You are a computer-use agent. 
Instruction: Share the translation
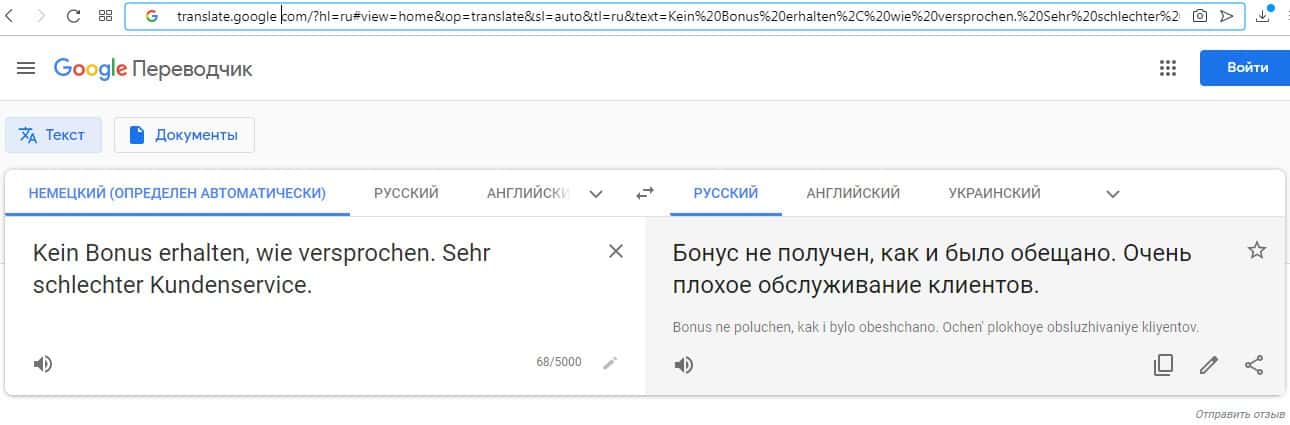tap(1254, 365)
